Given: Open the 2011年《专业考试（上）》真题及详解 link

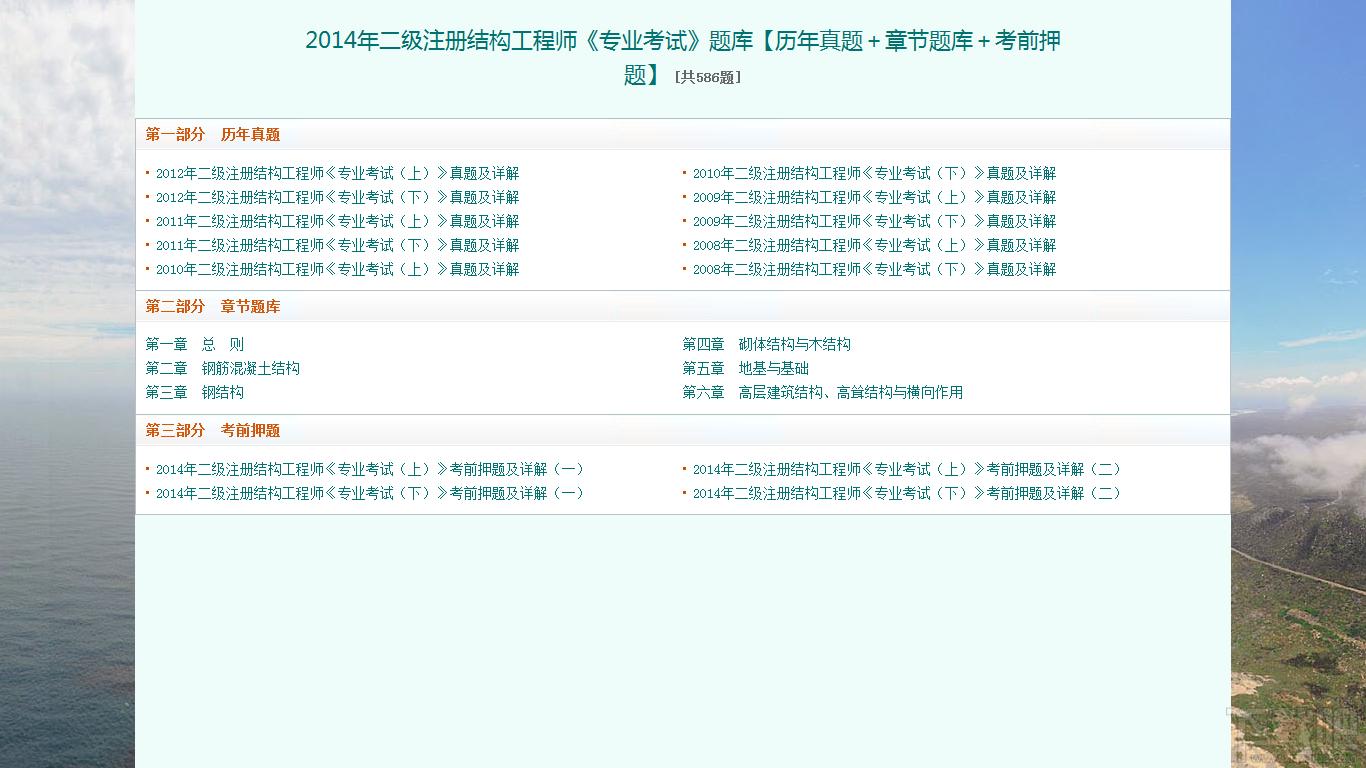Looking at the screenshot, I should (337, 220).
